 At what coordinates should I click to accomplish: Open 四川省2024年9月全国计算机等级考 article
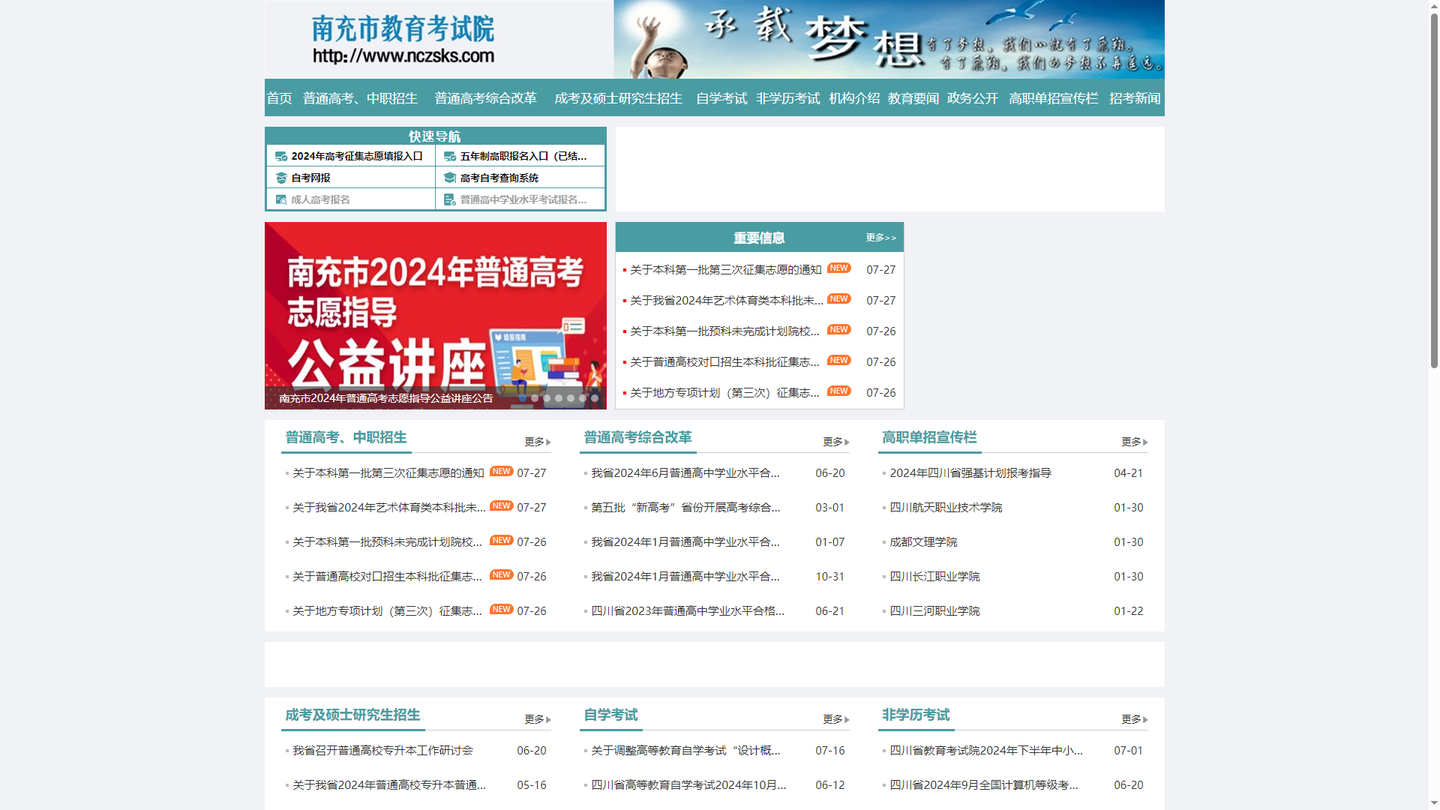tap(984, 785)
